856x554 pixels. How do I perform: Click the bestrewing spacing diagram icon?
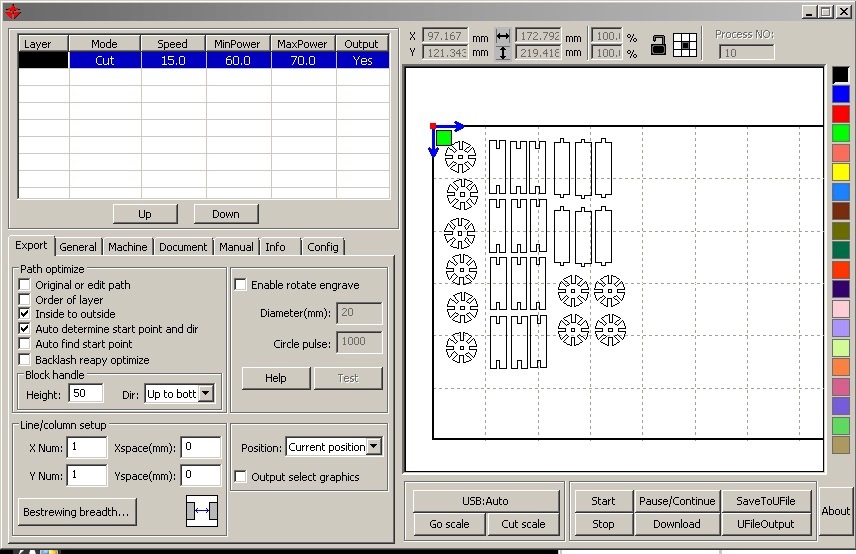point(202,511)
